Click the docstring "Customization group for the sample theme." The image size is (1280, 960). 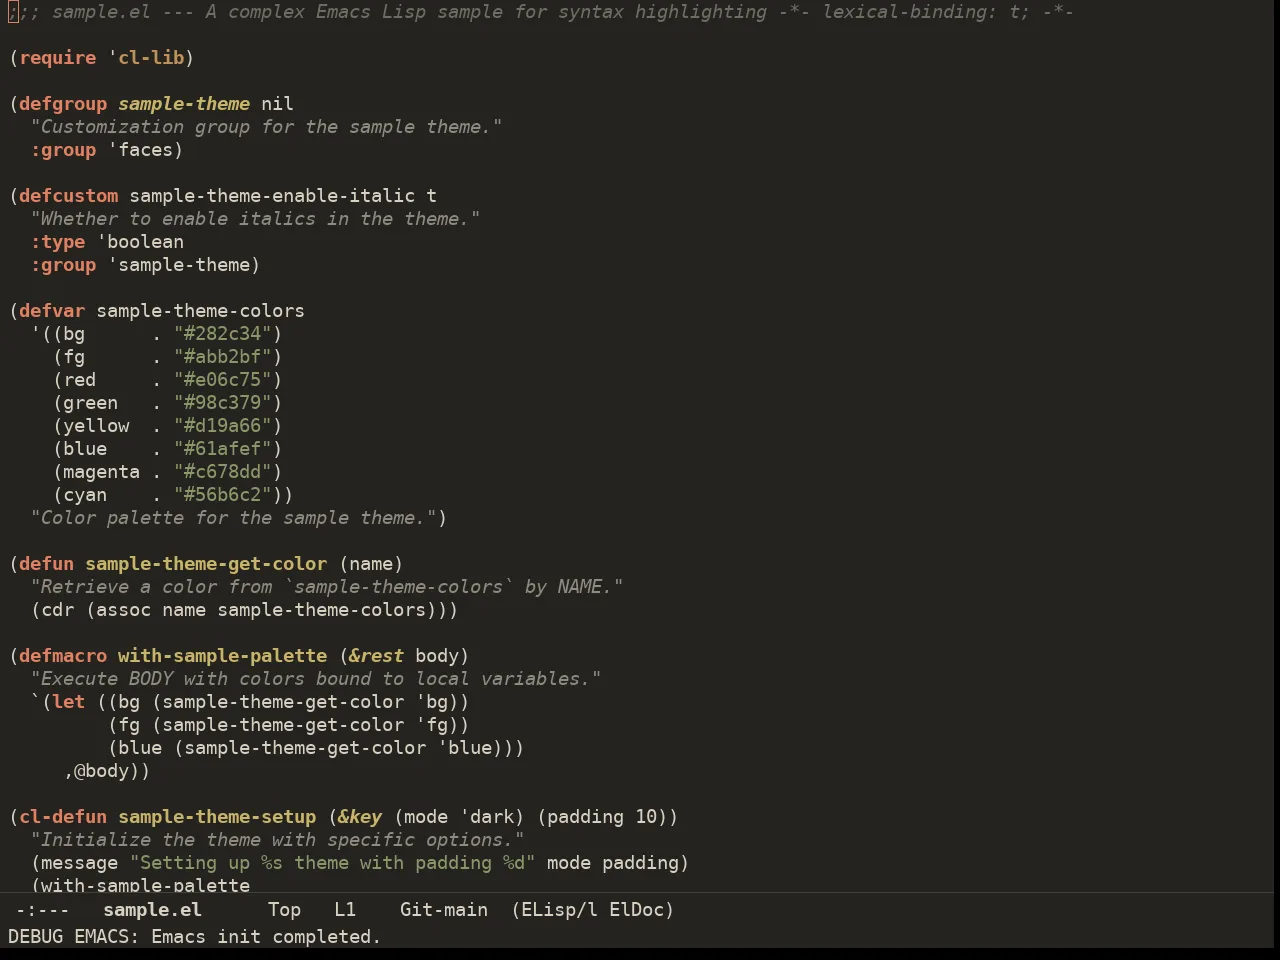[x=266, y=127]
